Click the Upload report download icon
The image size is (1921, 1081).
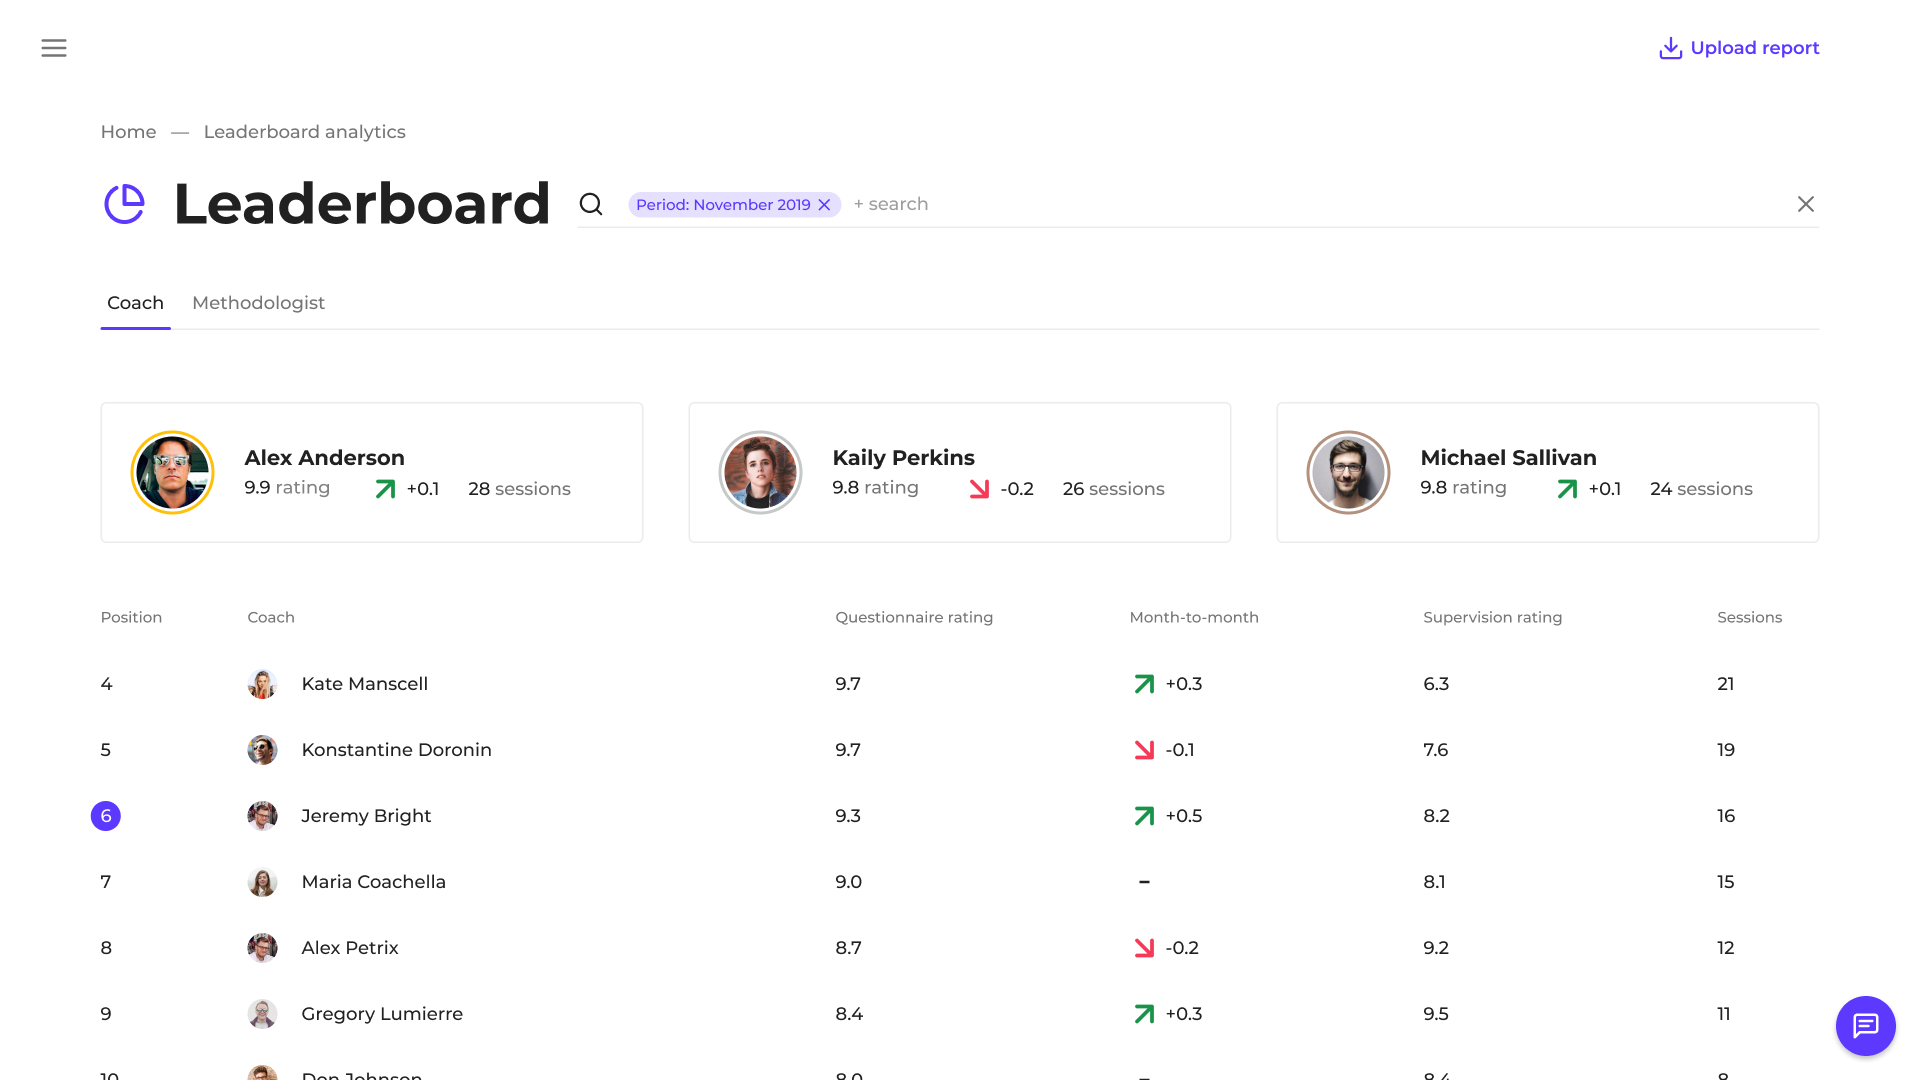pyautogui.click(x=1670, y=48)
